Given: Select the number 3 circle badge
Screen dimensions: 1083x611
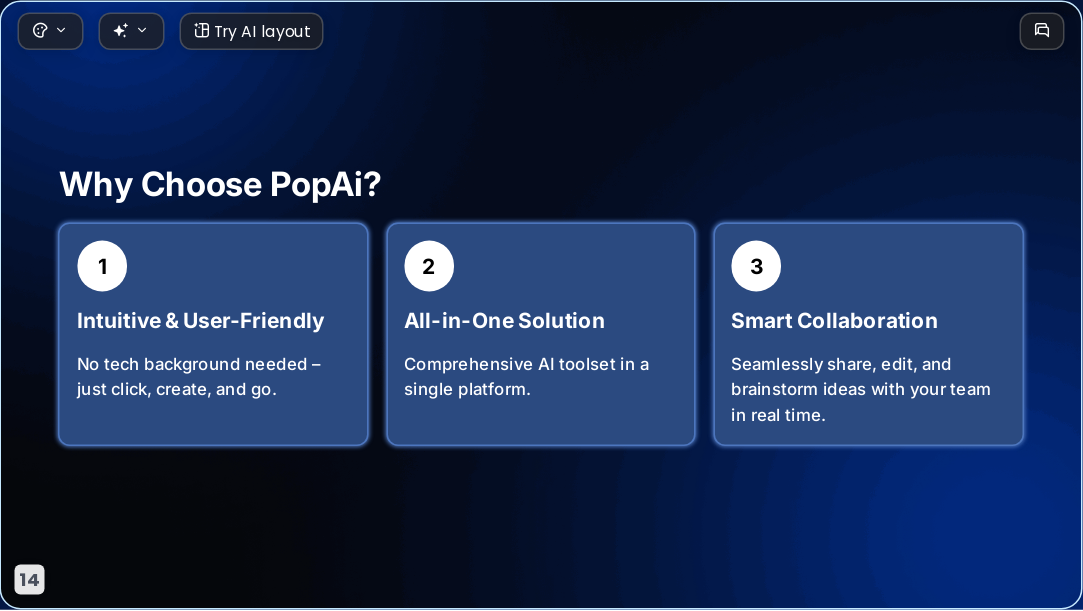Looking at the screenshot, I should [x=756, y=266].
